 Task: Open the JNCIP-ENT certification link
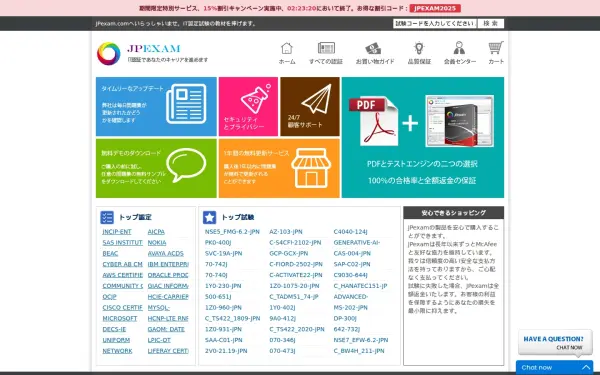click(117, 232)
